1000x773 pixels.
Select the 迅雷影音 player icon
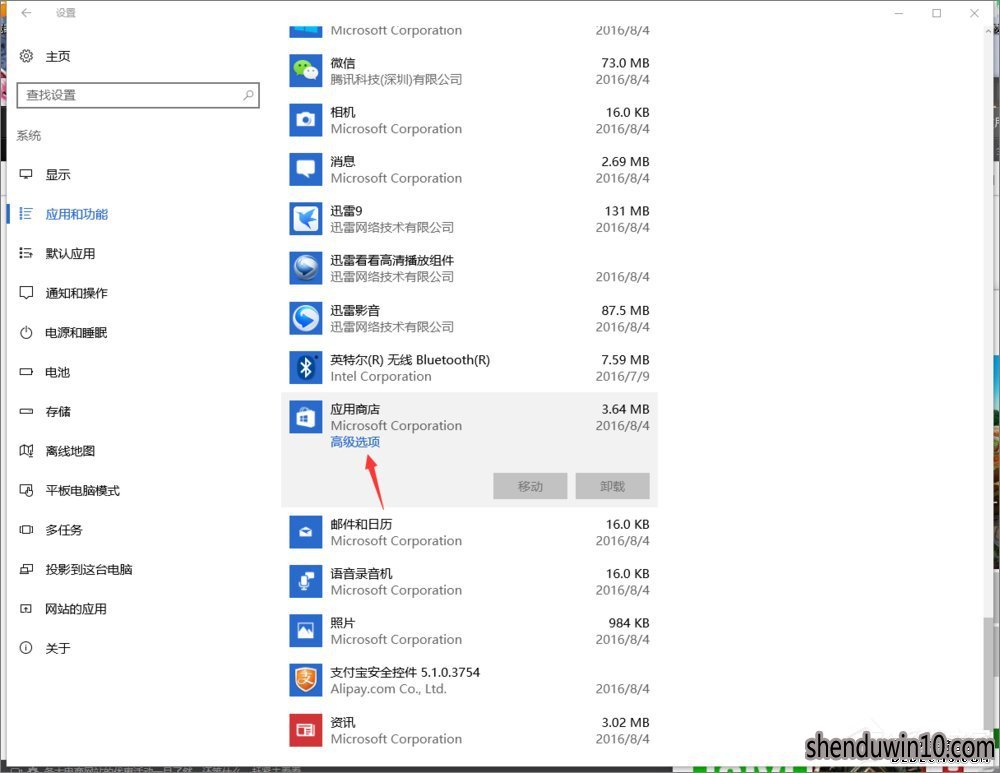pyautogui.click(x=305, y=318)
